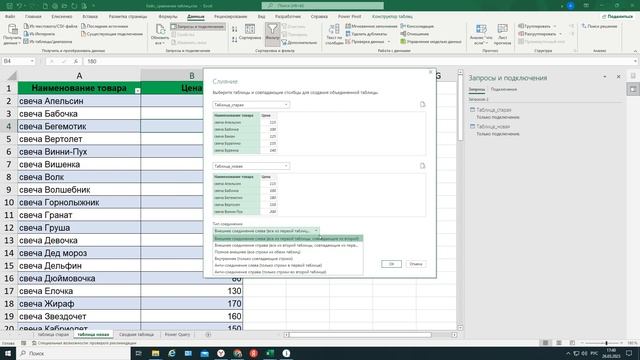Viewport: 640px width, 360px height.
Task: Open second table dropdown Таблица_новая in Merge dialog
Action: point(251,166)
